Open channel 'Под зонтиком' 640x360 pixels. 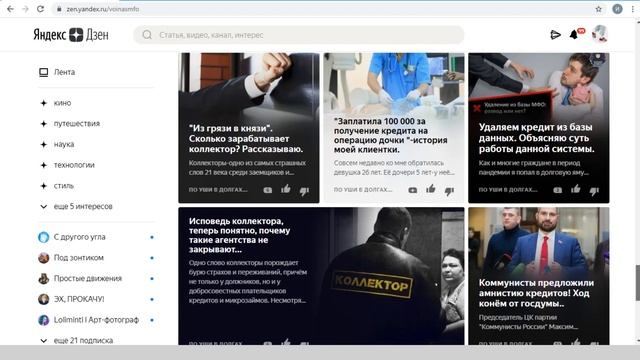(79, 258)
